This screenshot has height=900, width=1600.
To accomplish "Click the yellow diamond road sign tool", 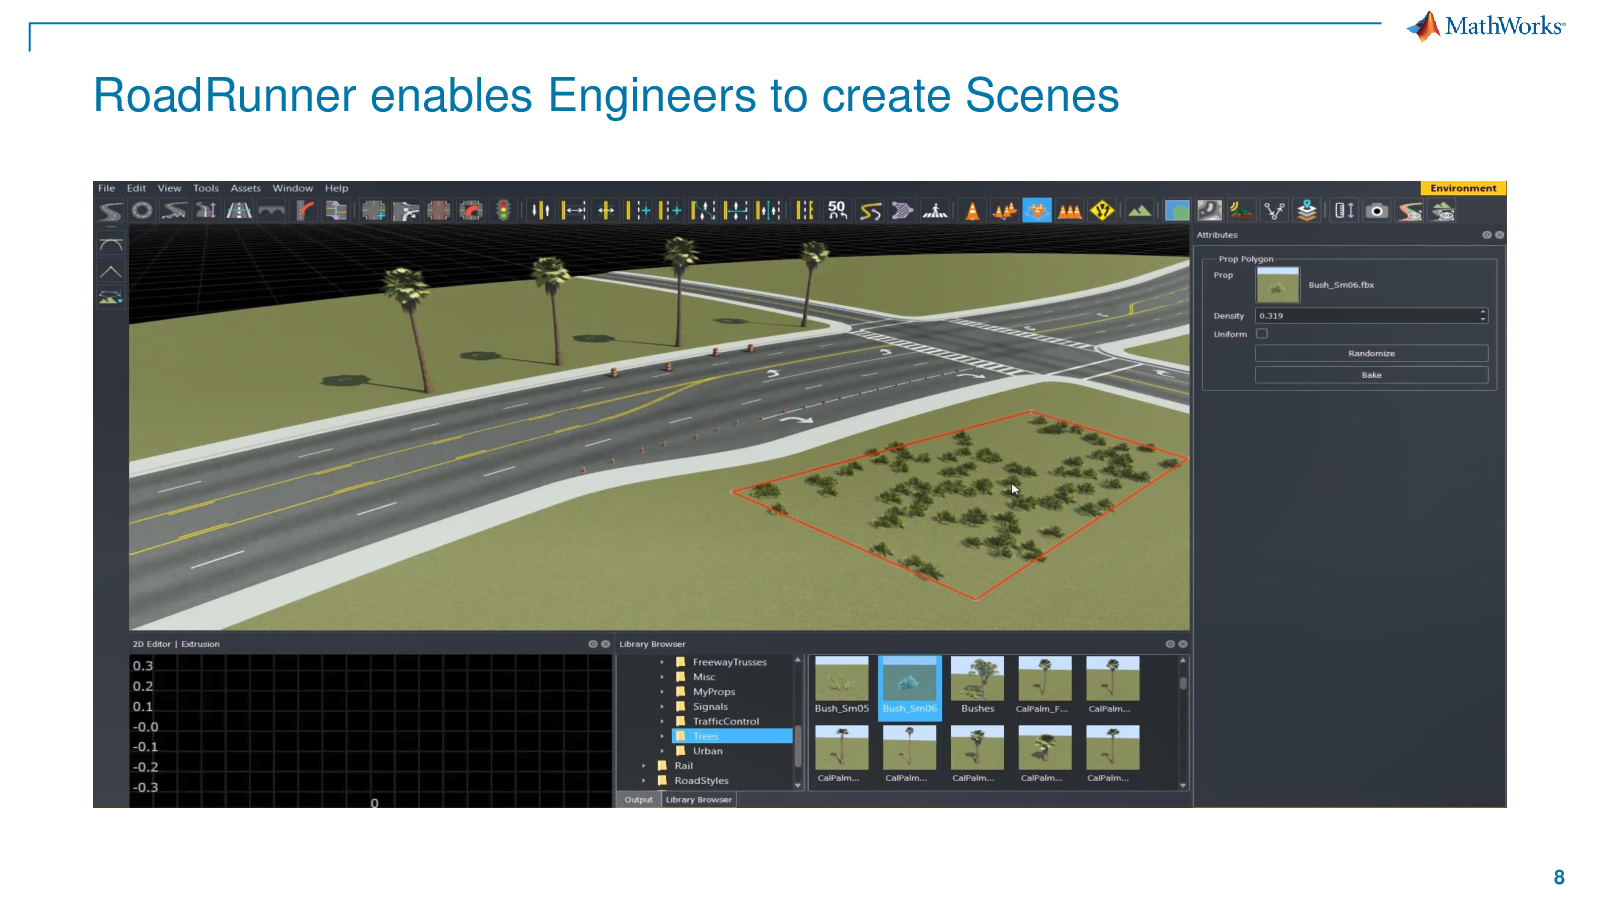I will pyautogui.click(x=1103, y=211).
